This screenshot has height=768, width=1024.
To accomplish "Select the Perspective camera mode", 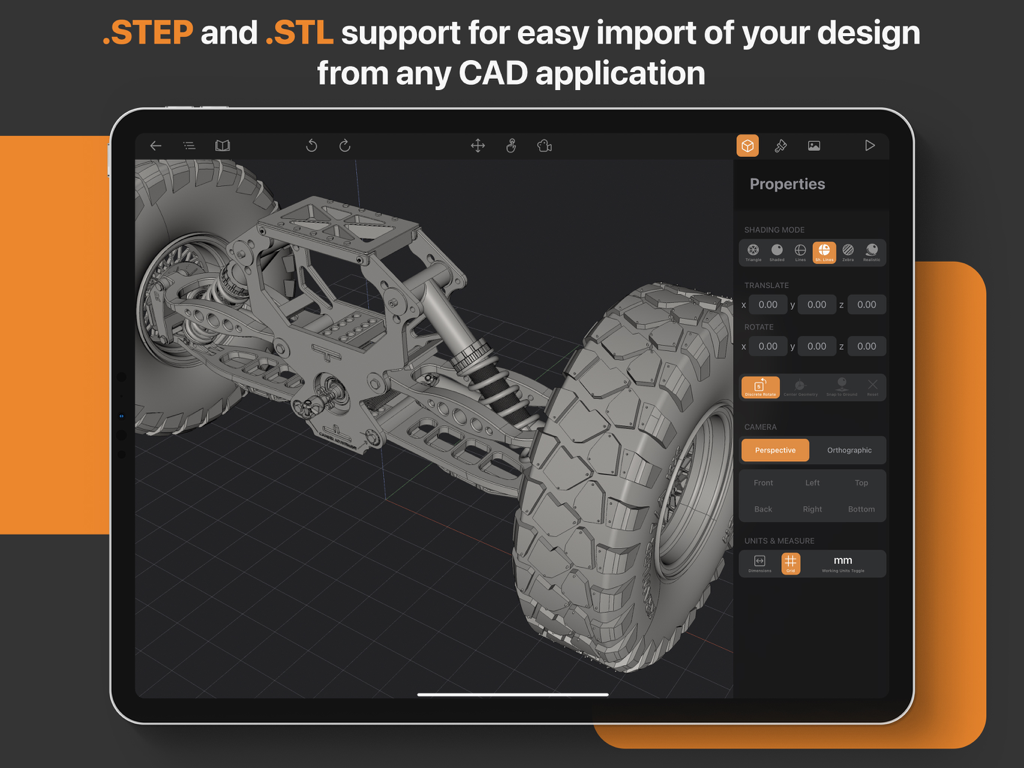I will (x=775, y=450).
